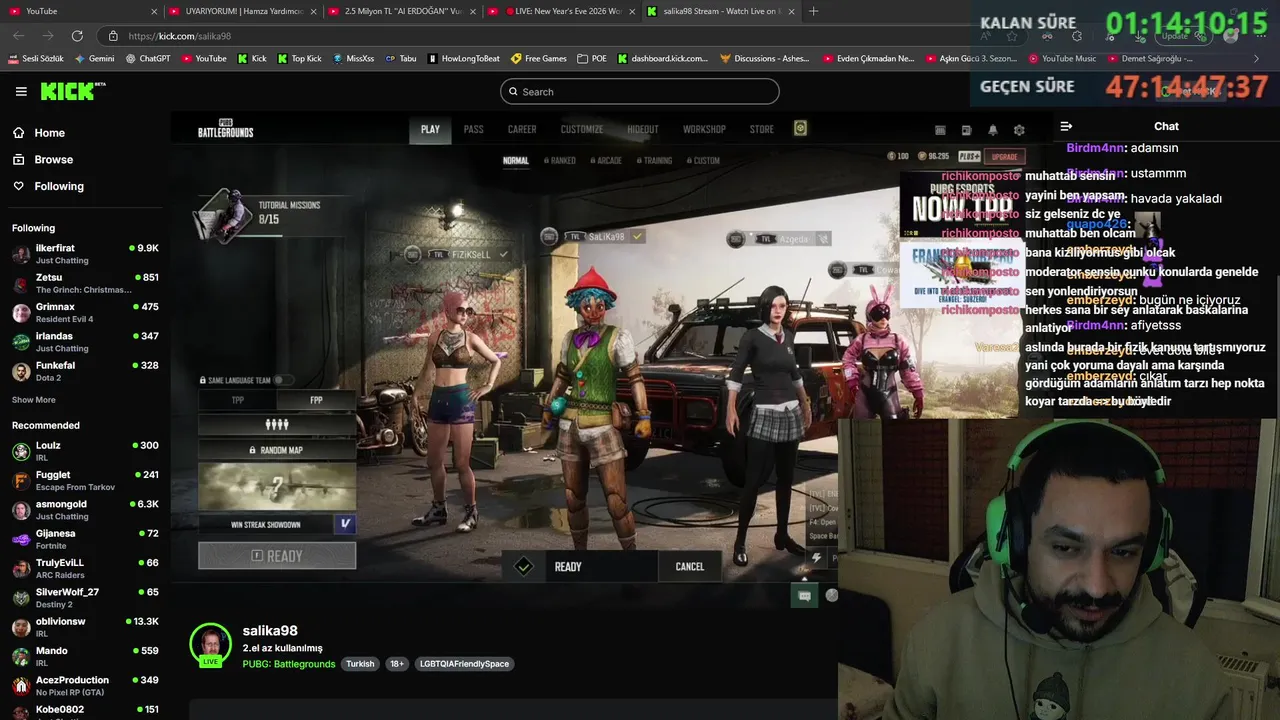Open the CUSTOMIZE tab
1280x720 pixels.
pos(582,129)
